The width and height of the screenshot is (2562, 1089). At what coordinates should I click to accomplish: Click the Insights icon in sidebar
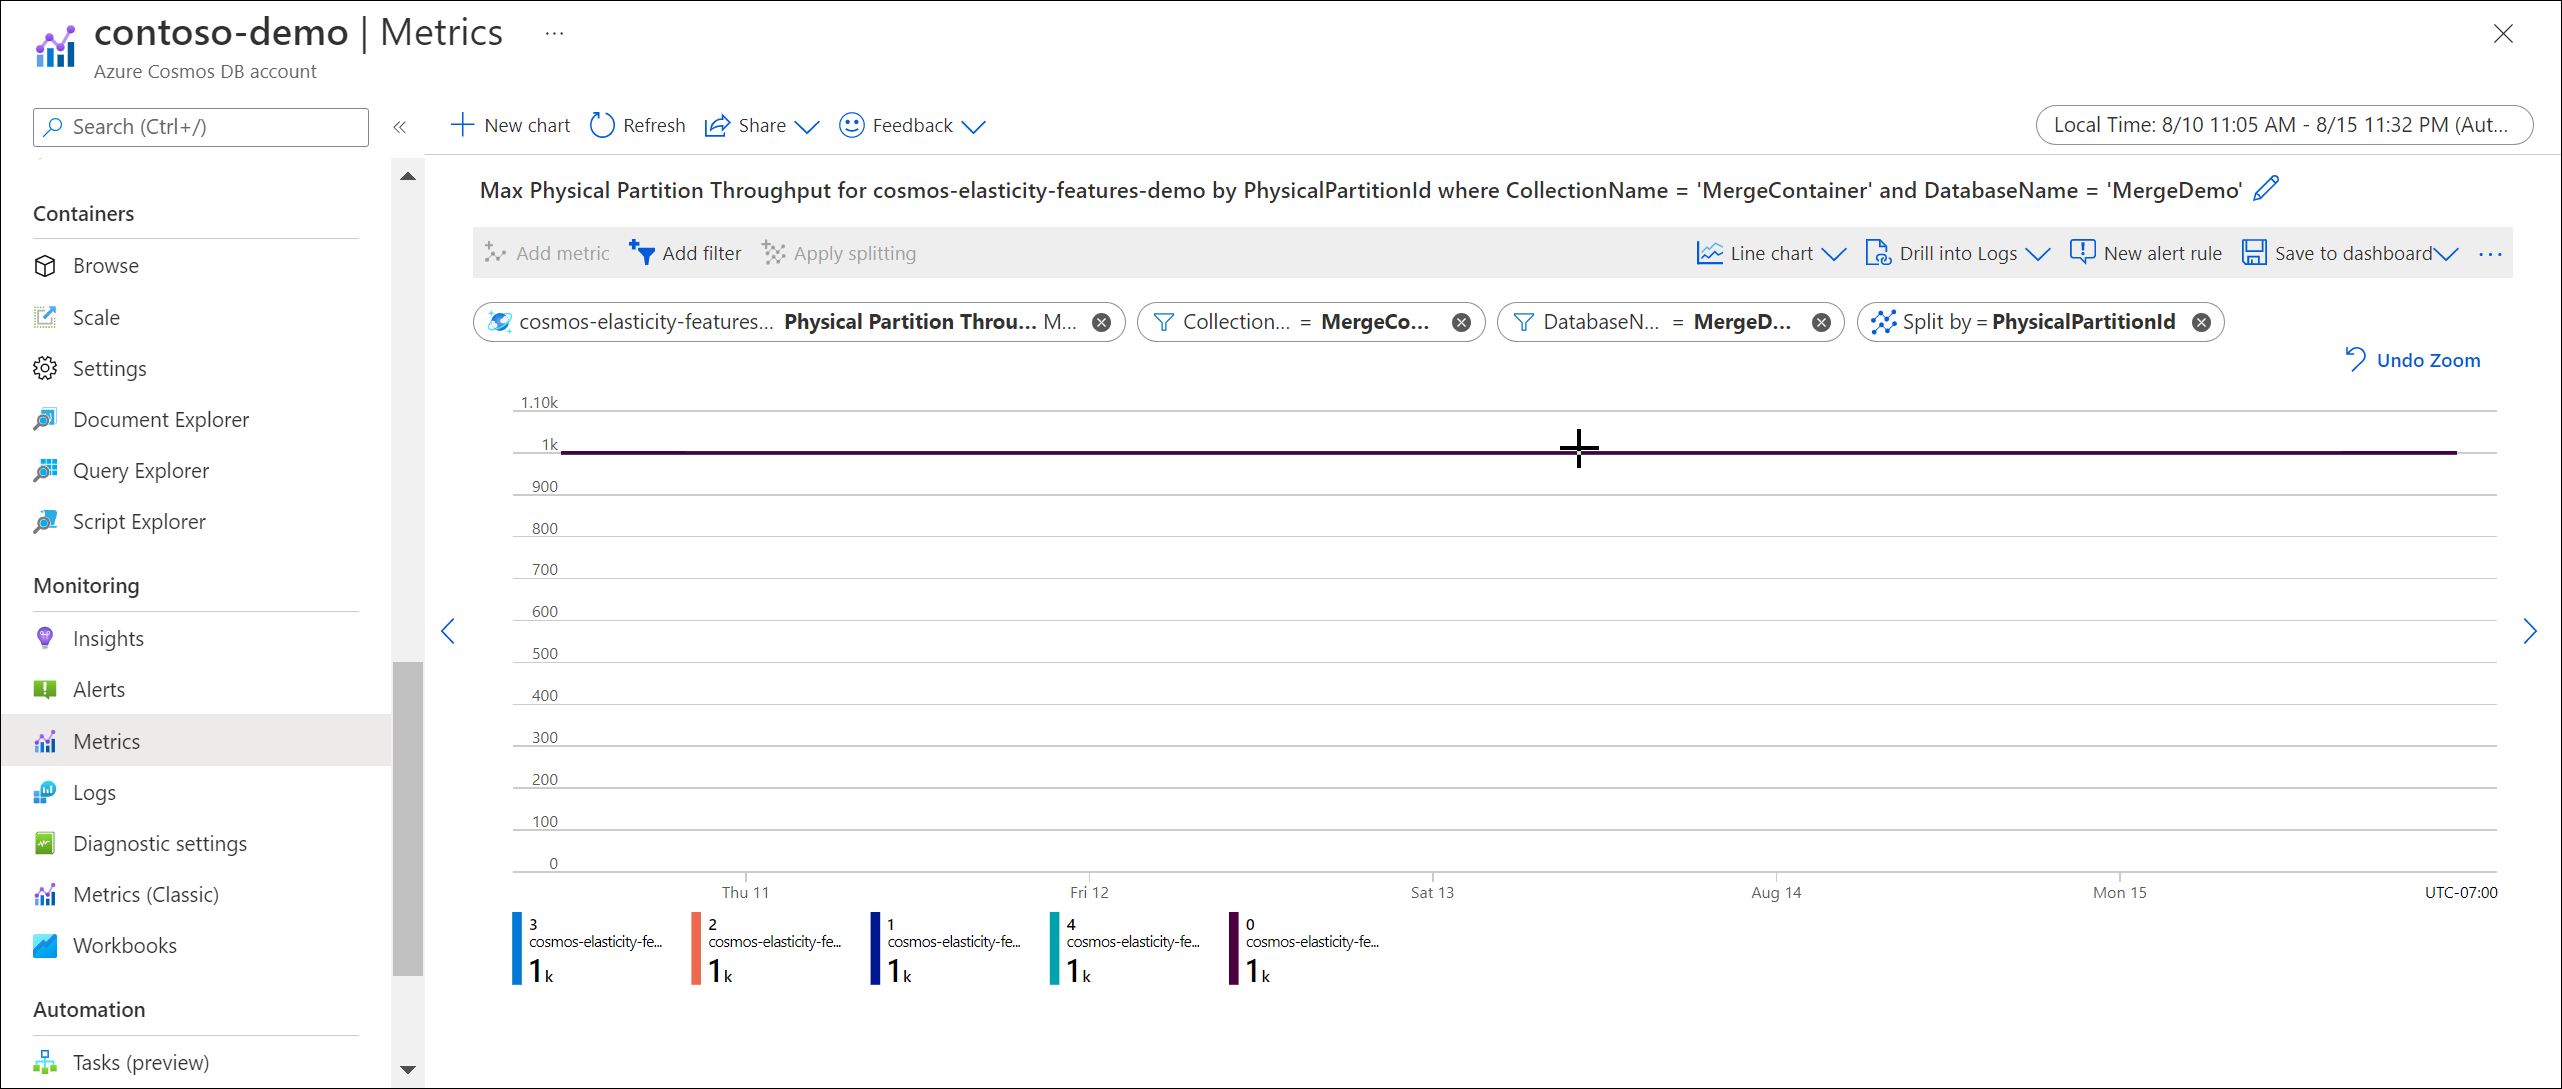point(44,638)
